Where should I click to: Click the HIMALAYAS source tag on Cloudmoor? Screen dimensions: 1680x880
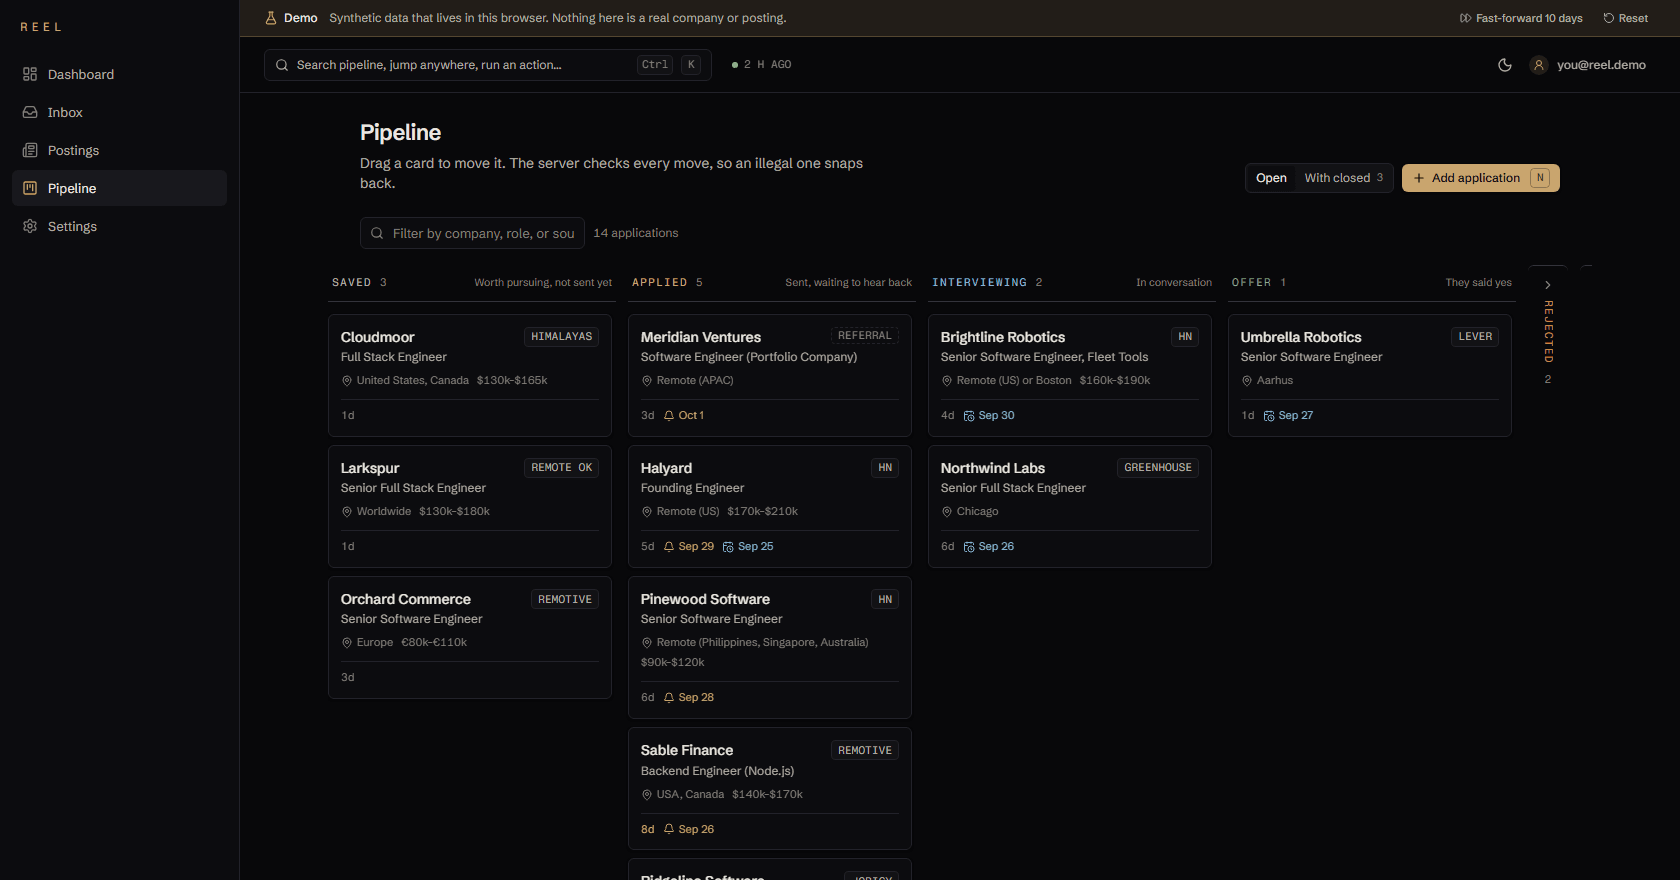click(x=561, y=337)
